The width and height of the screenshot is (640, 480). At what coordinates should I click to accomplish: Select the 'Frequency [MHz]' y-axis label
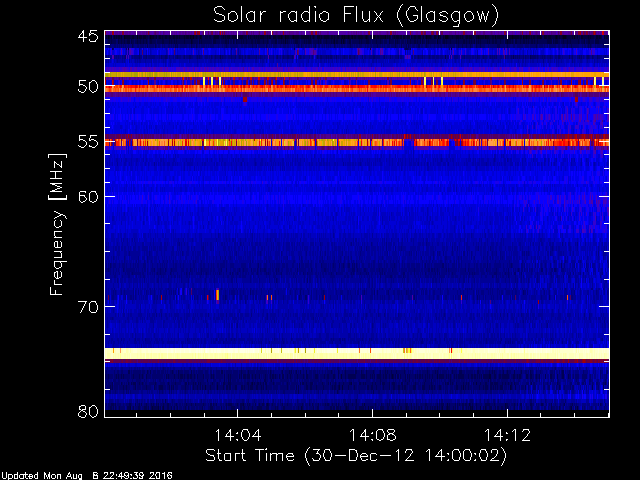pyautogui.click(x=57, y=224)
